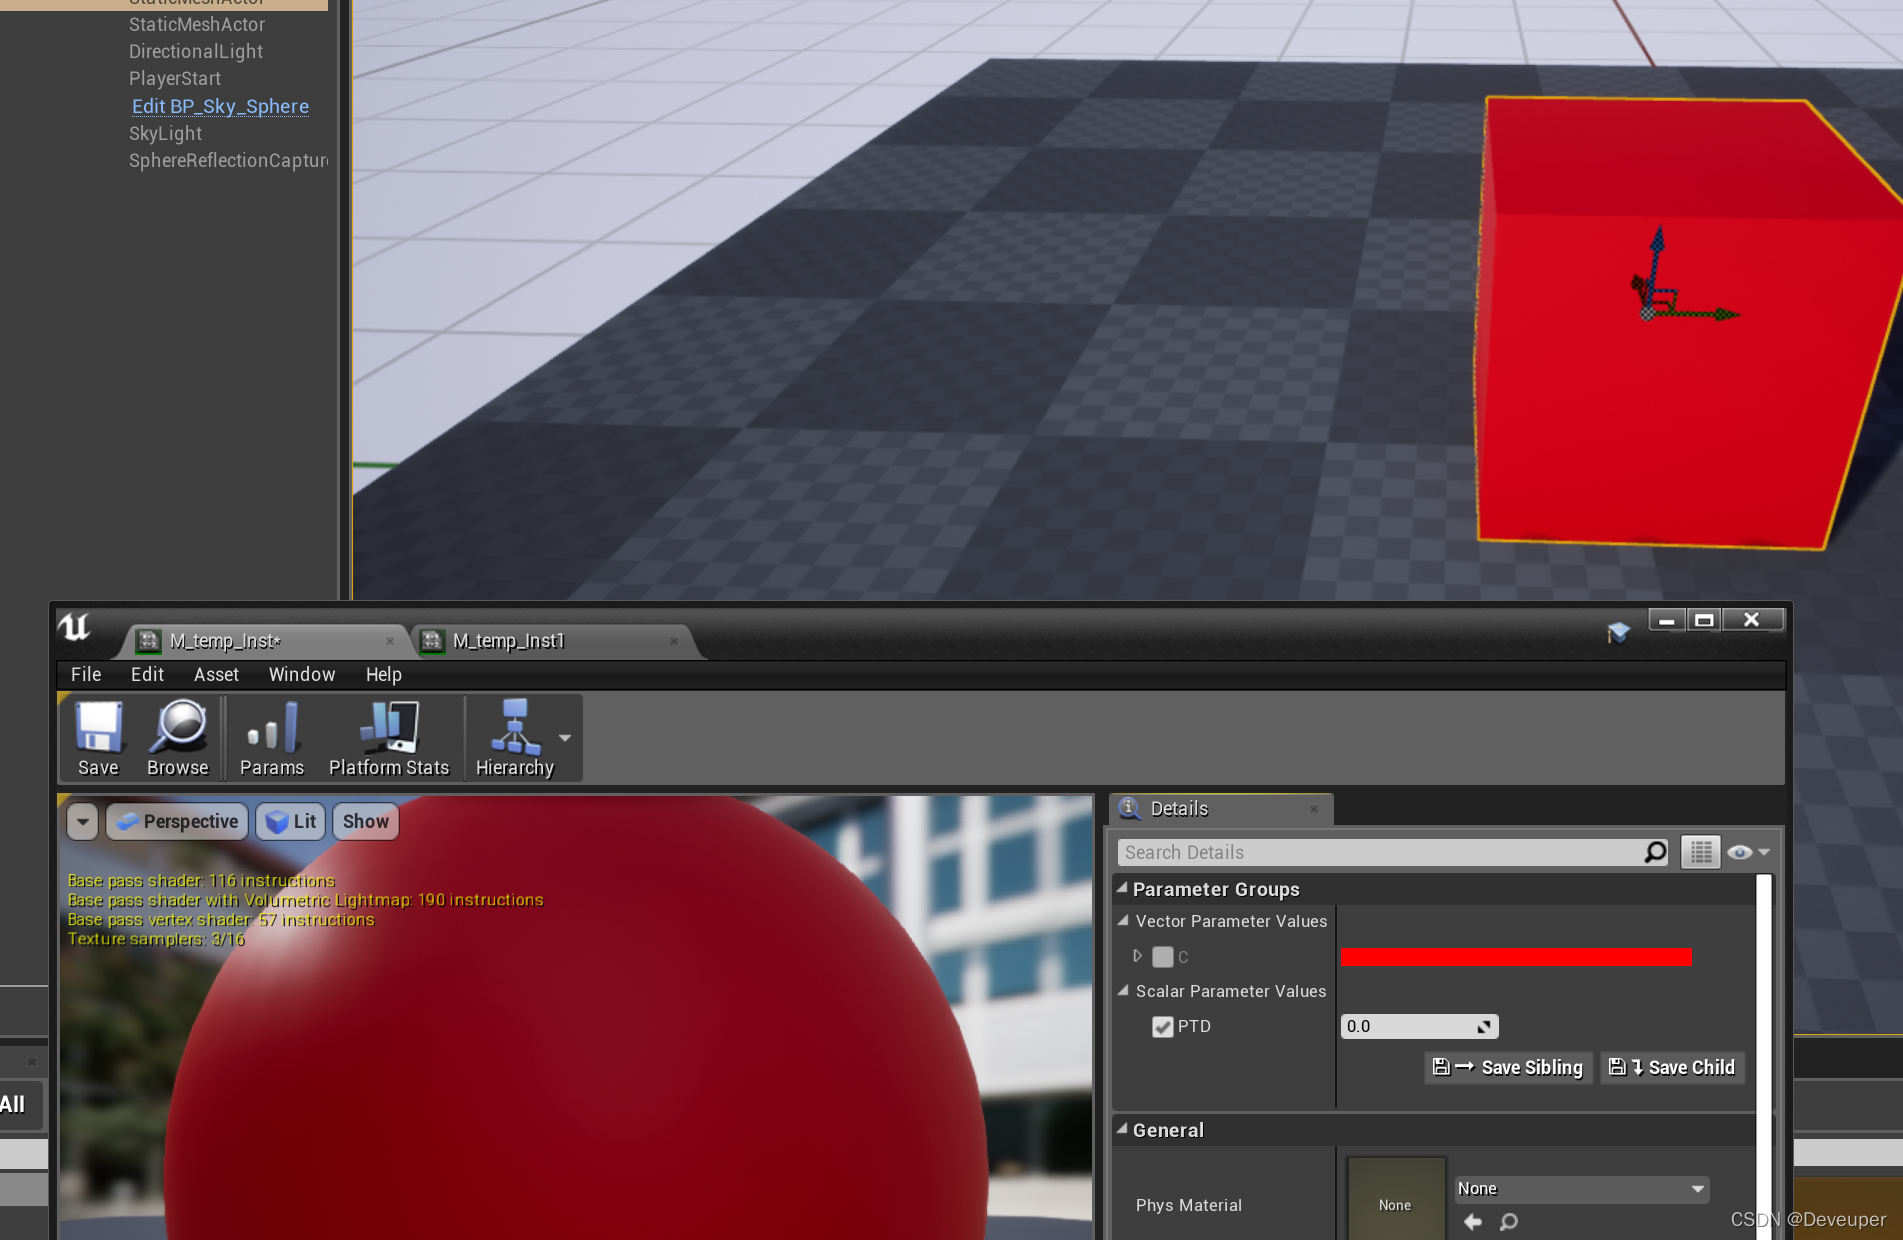Click the M_temp_Inst tab asset icon
This screenshot has width=1903, height=1240.
tap(149, 641)
